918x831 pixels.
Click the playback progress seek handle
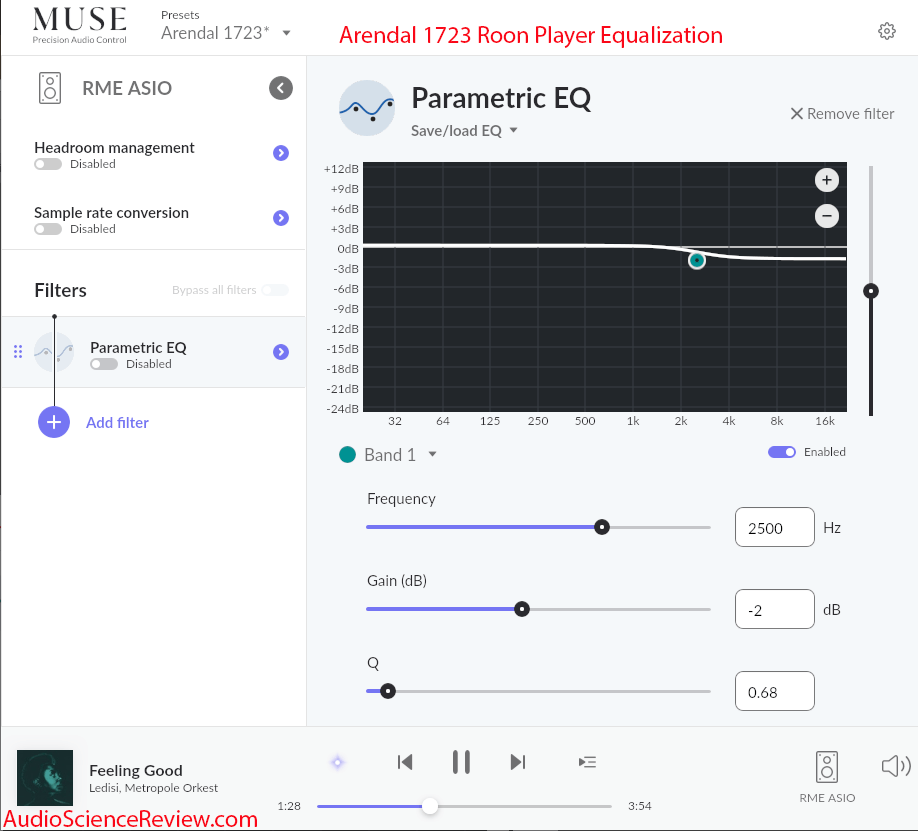[x=430, y=806]
